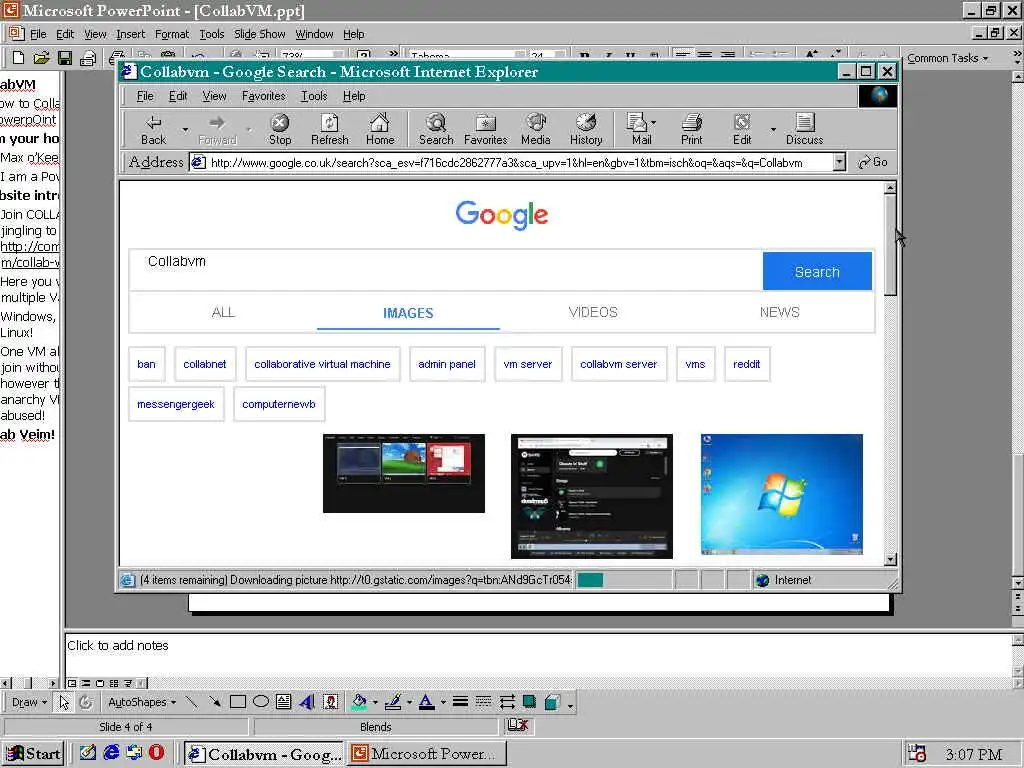
Task: Open PowerPoint Format menu
Action: tap(172, 34)
